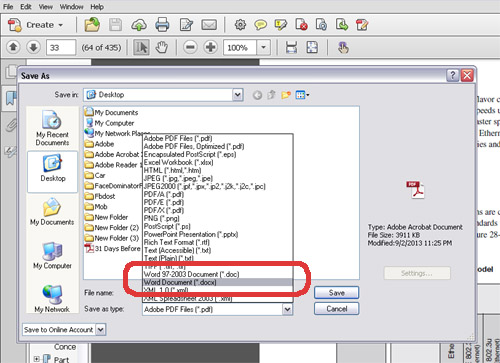This screenshot has height=363, width=500.
Task: Open Save to Online Account dropdown
Action: click(101, 330)
